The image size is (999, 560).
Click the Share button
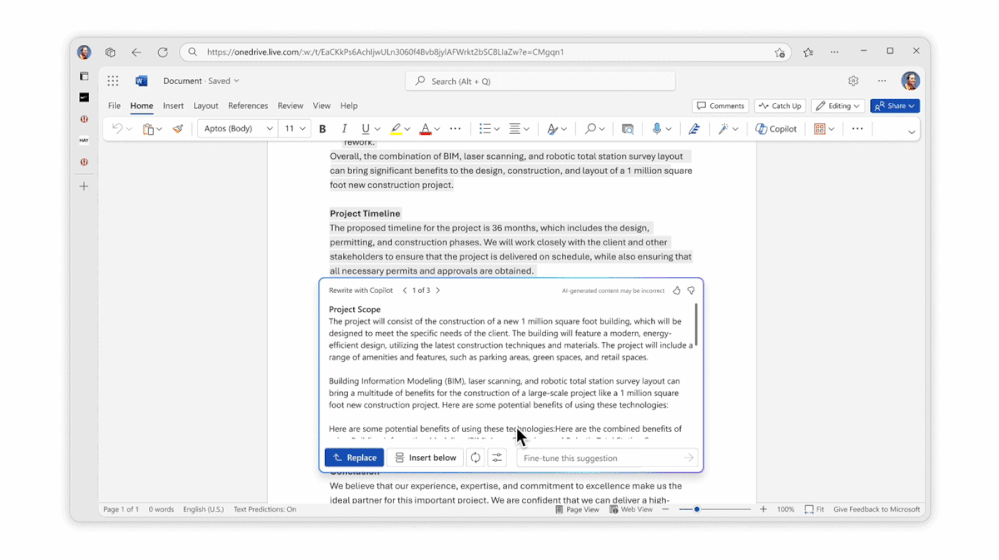[x=895, y=106]
